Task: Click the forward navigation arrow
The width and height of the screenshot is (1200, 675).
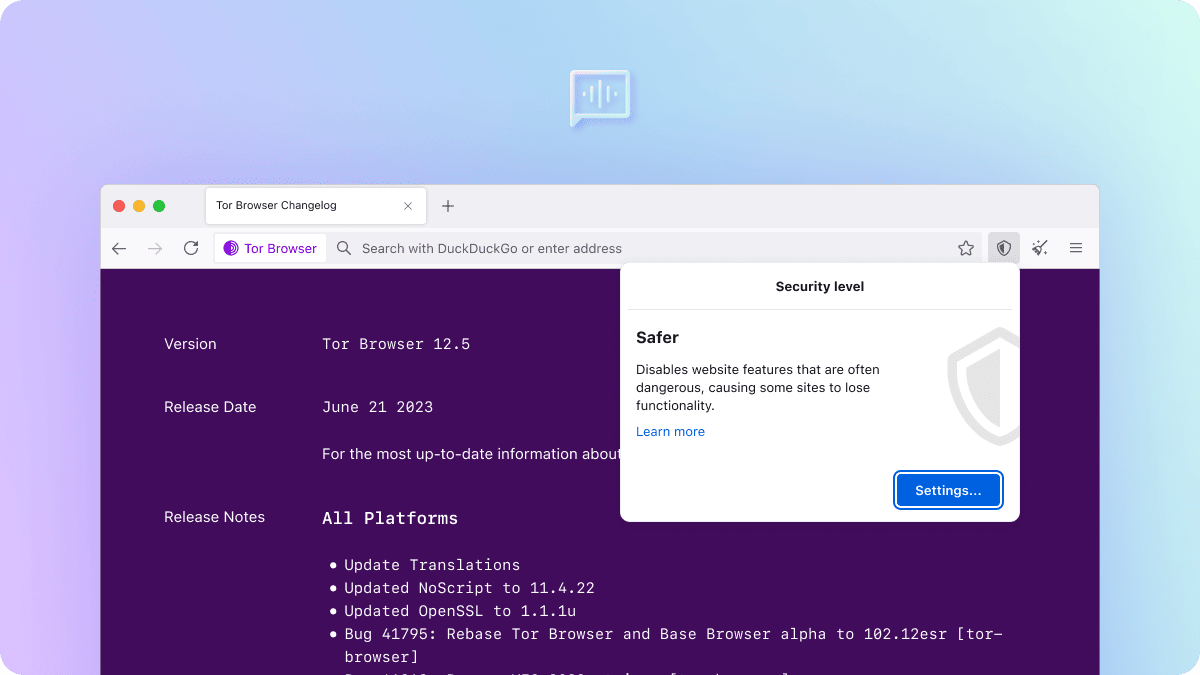Action: pos(155,249)
